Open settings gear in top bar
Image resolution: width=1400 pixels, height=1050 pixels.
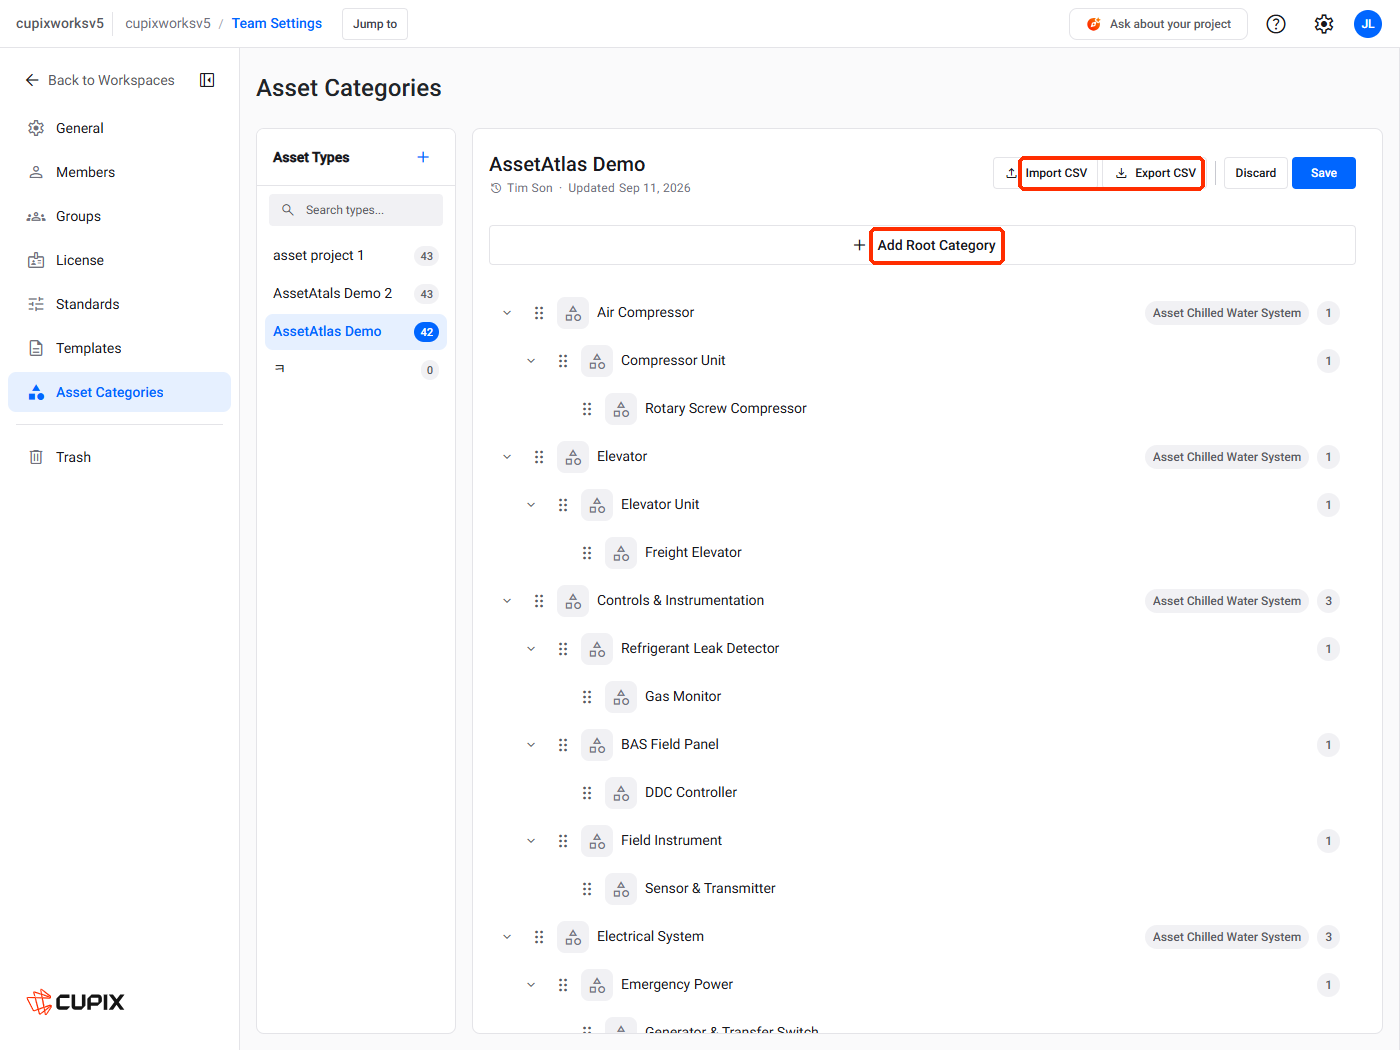point(1324,24)
